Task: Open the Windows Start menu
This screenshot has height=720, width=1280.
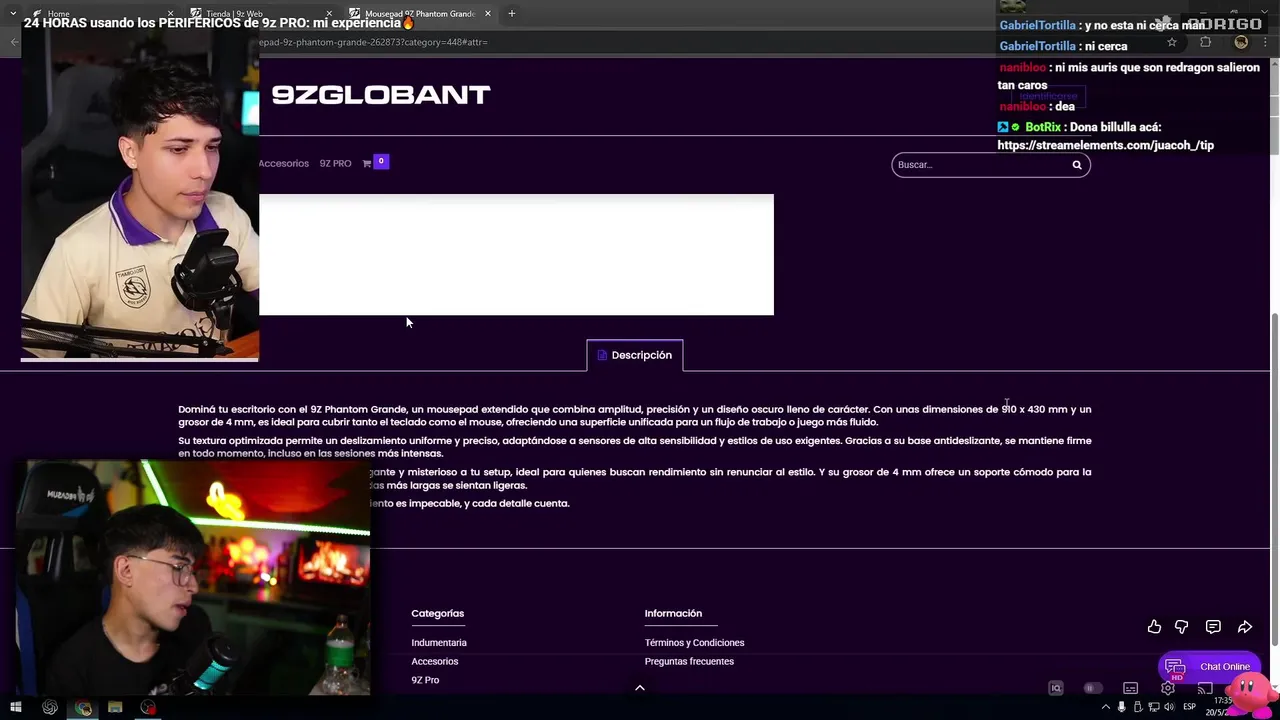Action: tap(16, 708)
